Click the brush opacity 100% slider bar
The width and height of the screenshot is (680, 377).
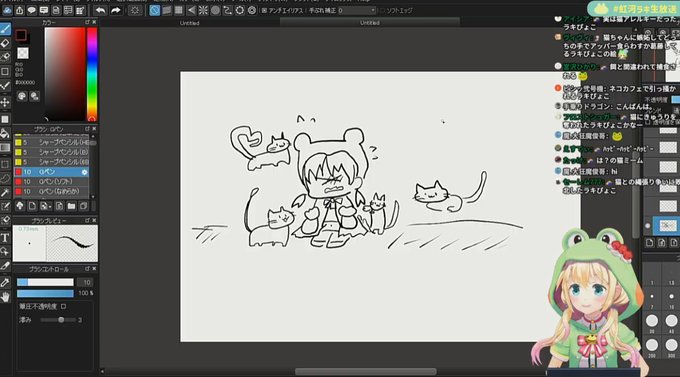tap(45, 293)
